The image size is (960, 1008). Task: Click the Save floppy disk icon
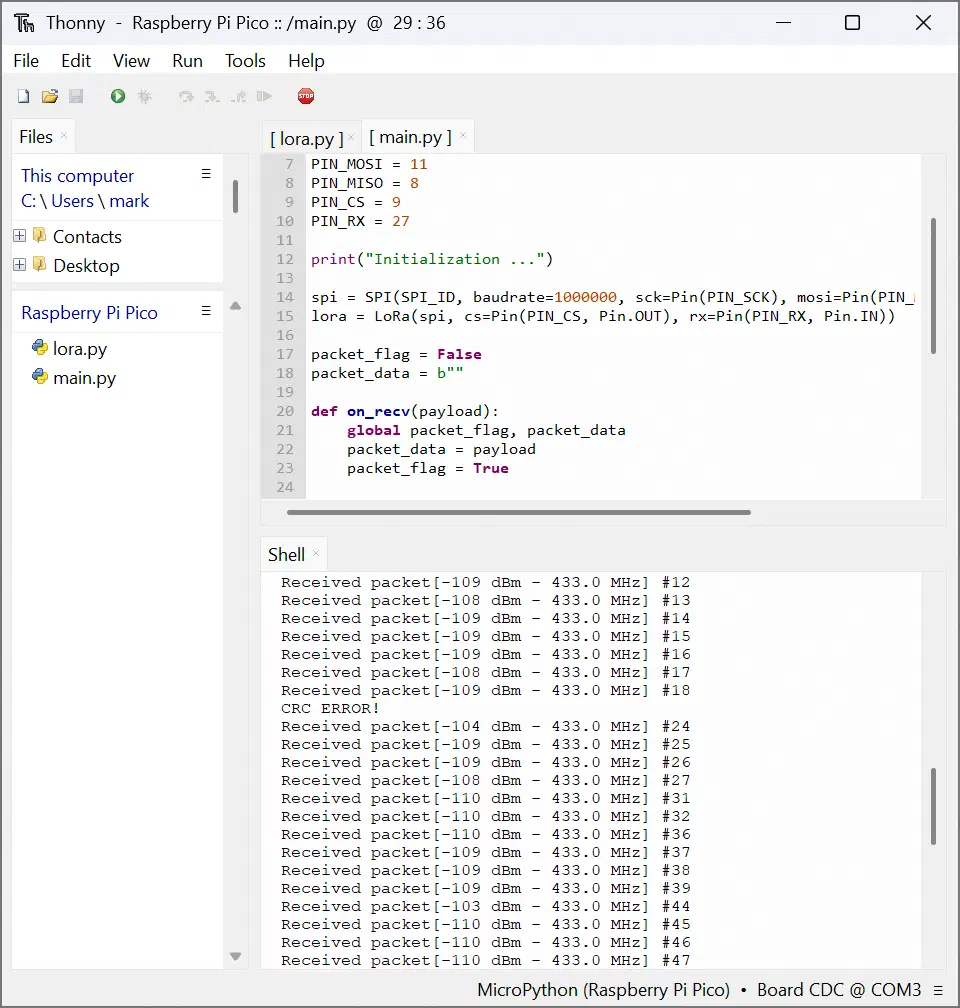click(76, 96)
